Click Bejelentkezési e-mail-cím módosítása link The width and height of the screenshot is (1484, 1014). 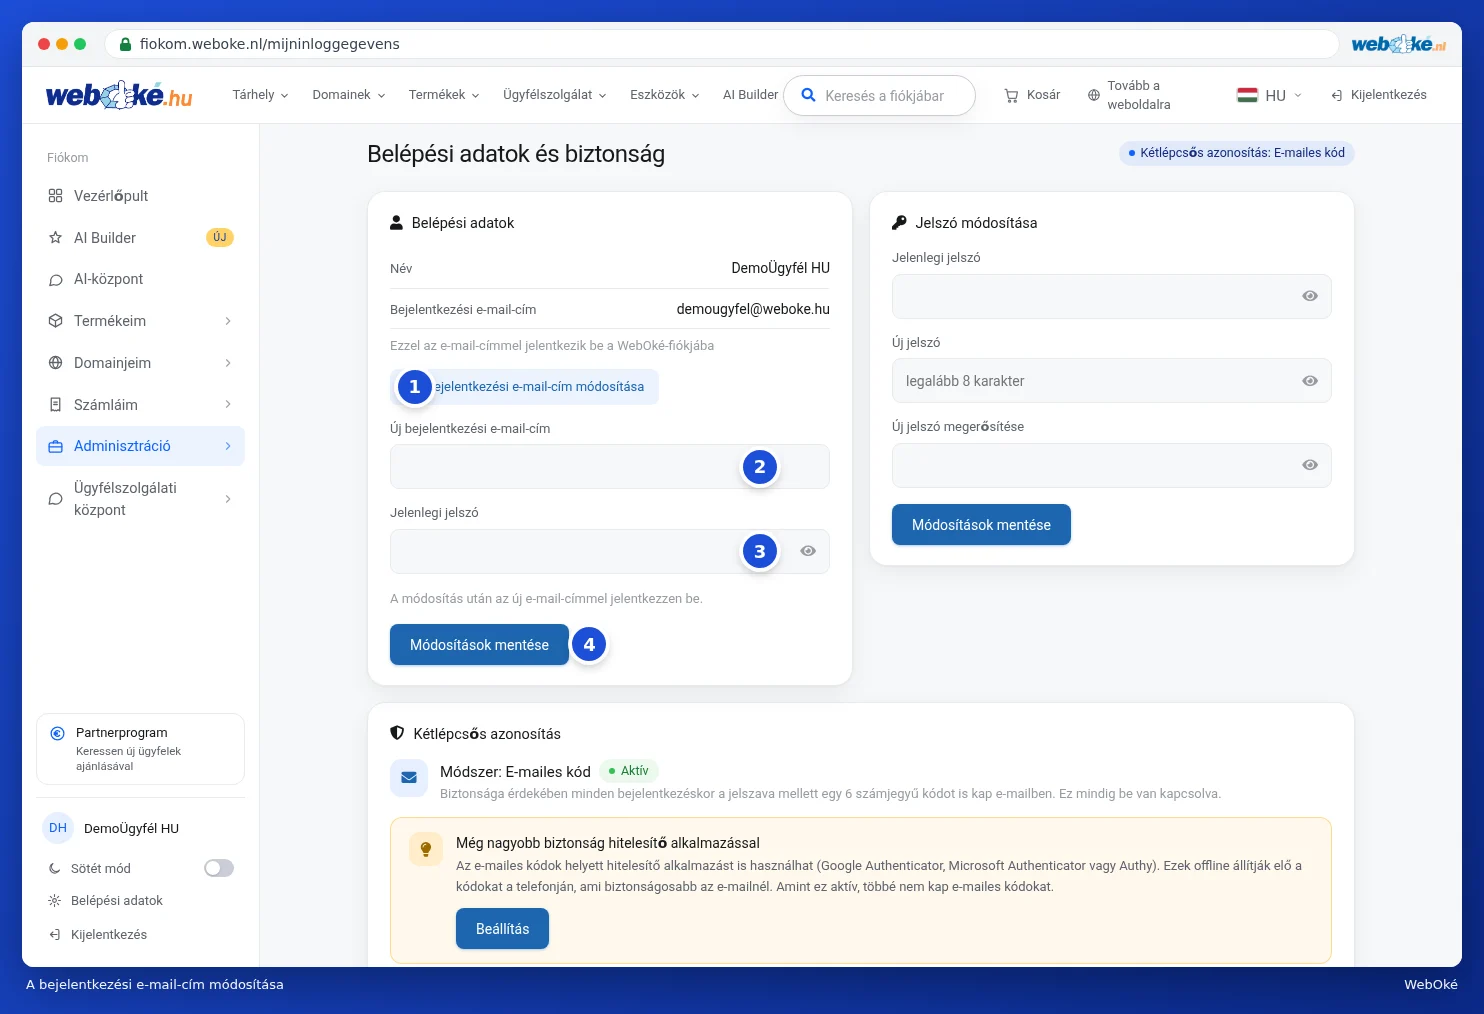524,387
